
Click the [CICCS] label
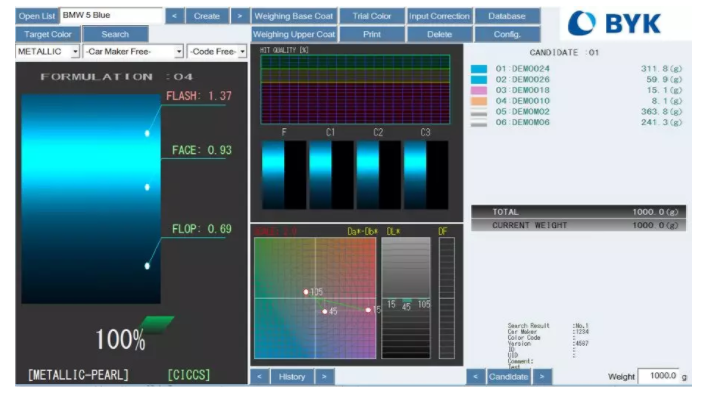click(189, 375)
